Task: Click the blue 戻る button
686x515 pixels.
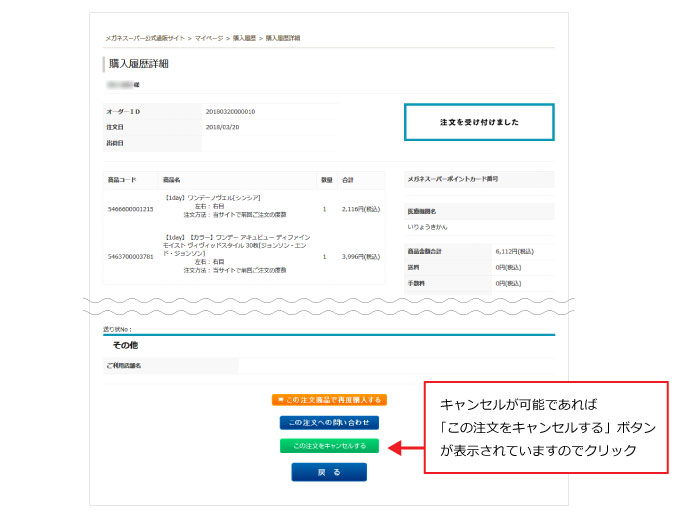Action: pos(329,472)
